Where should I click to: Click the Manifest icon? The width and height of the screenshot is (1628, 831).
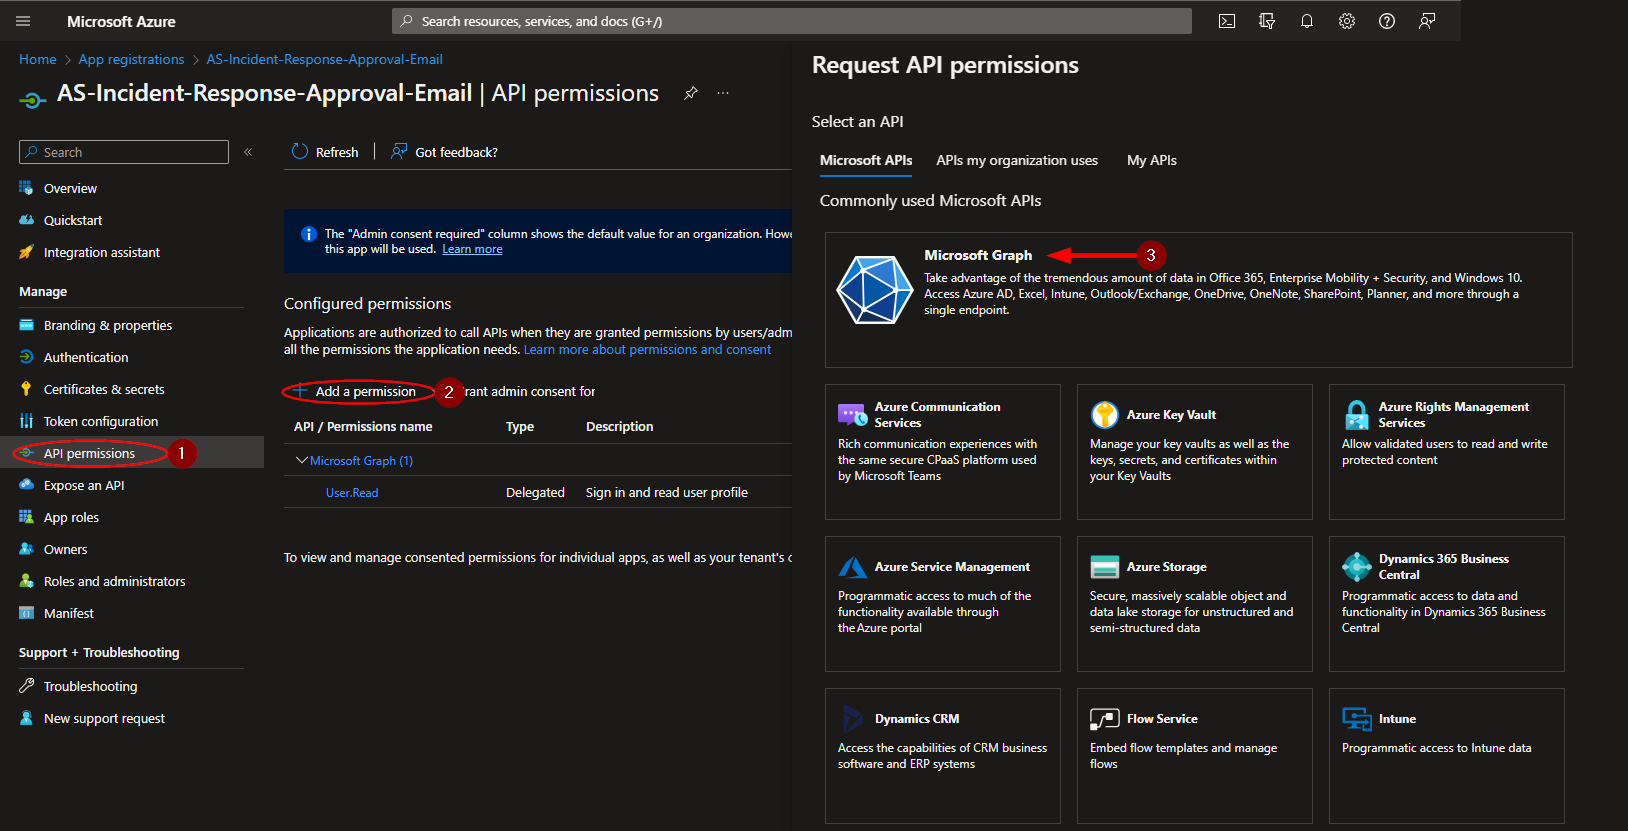(26, 613)
